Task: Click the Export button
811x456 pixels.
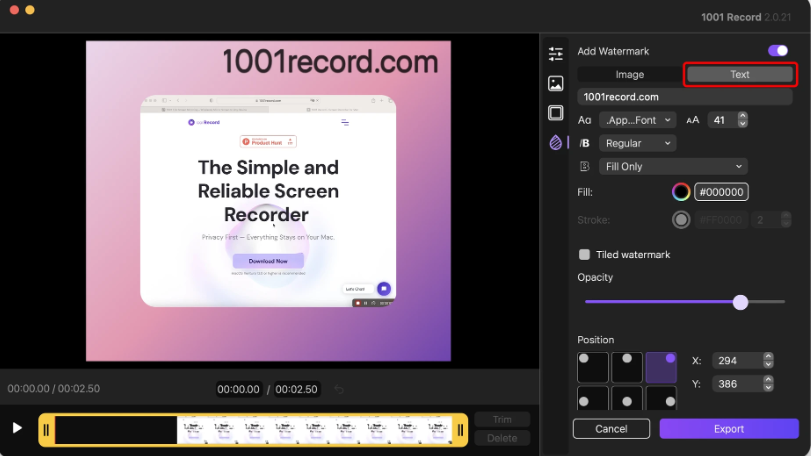Action: pyautogui.click(x=729, y=429)
